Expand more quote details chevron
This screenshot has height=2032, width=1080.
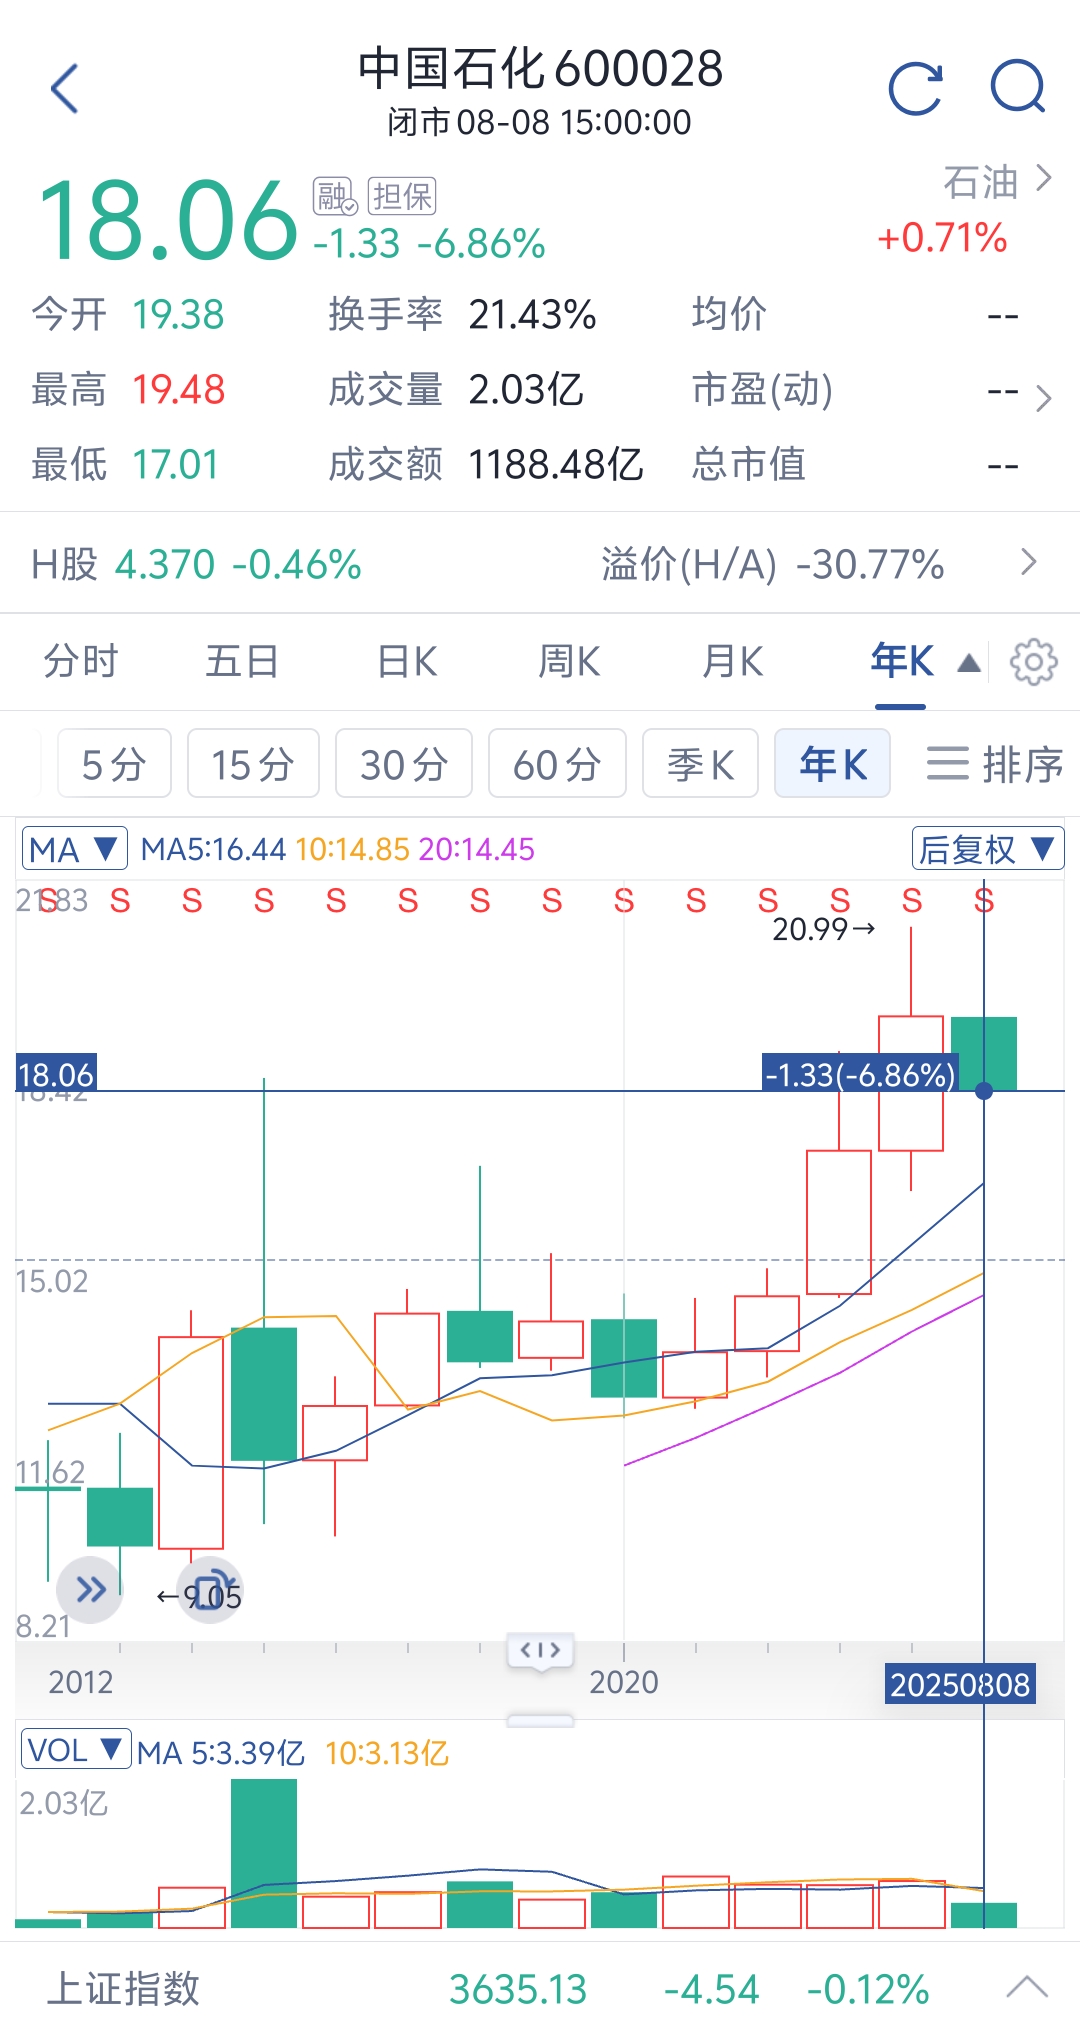click(x=1044, y=398)
